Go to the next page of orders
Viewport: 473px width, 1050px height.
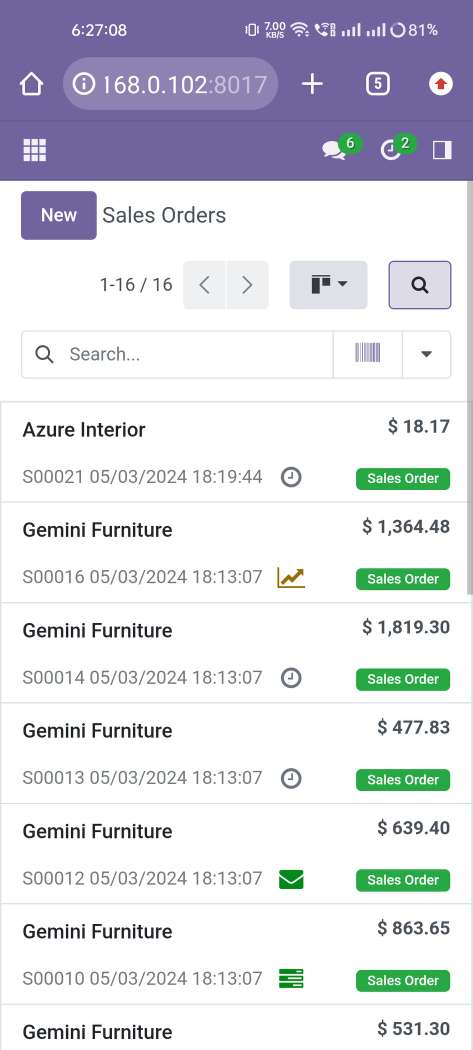pyautogui.click(x=247, y=285)
